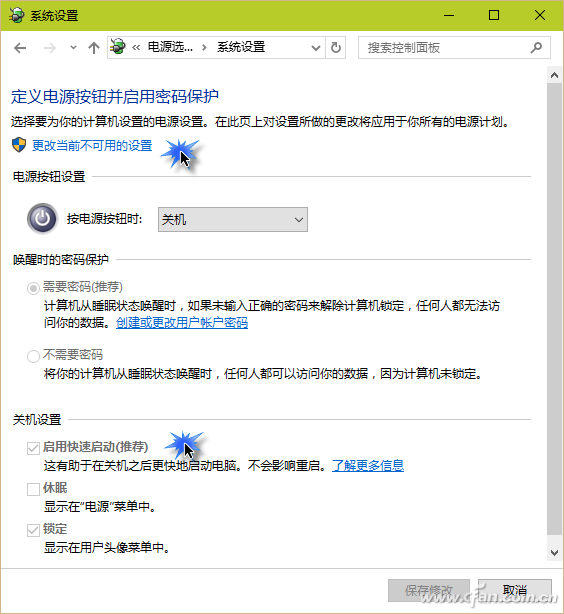This screenshot has height=614, width=564.
Task: Click the 取消 button
Action: point(515,591)
